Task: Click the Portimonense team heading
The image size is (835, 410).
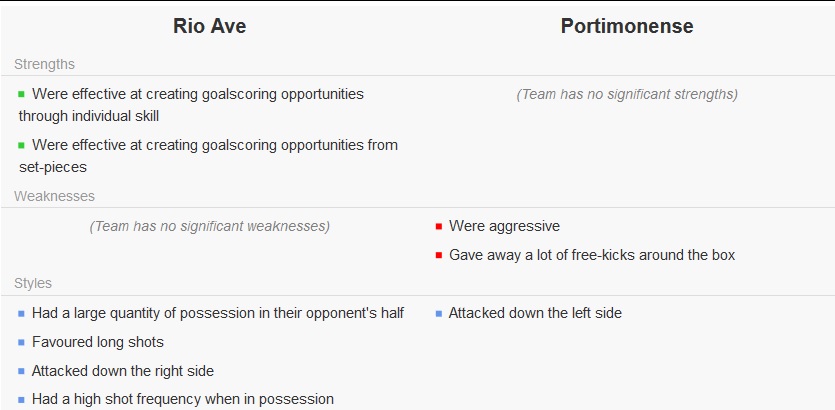Action: pyautogui.click(x=627, y=26)
